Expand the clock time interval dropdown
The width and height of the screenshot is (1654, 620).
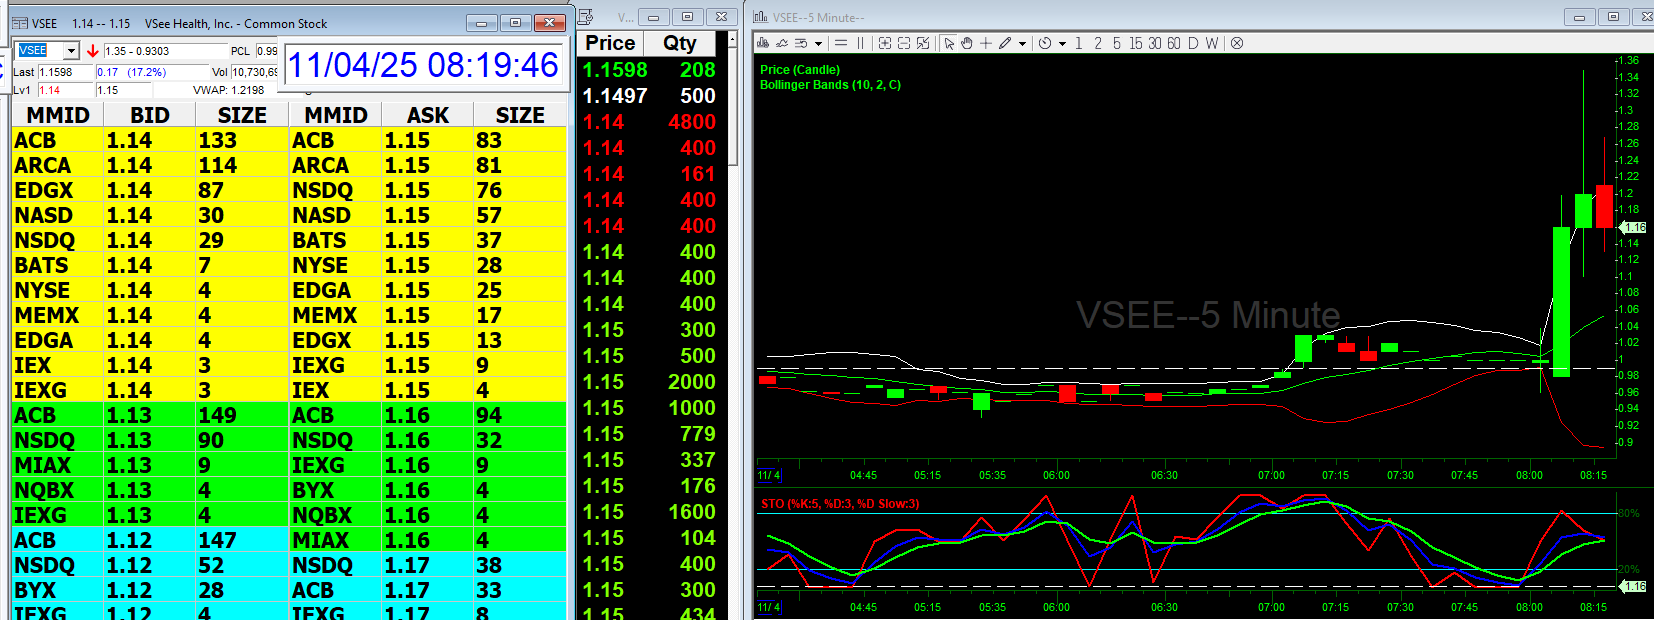(1062, 44)
